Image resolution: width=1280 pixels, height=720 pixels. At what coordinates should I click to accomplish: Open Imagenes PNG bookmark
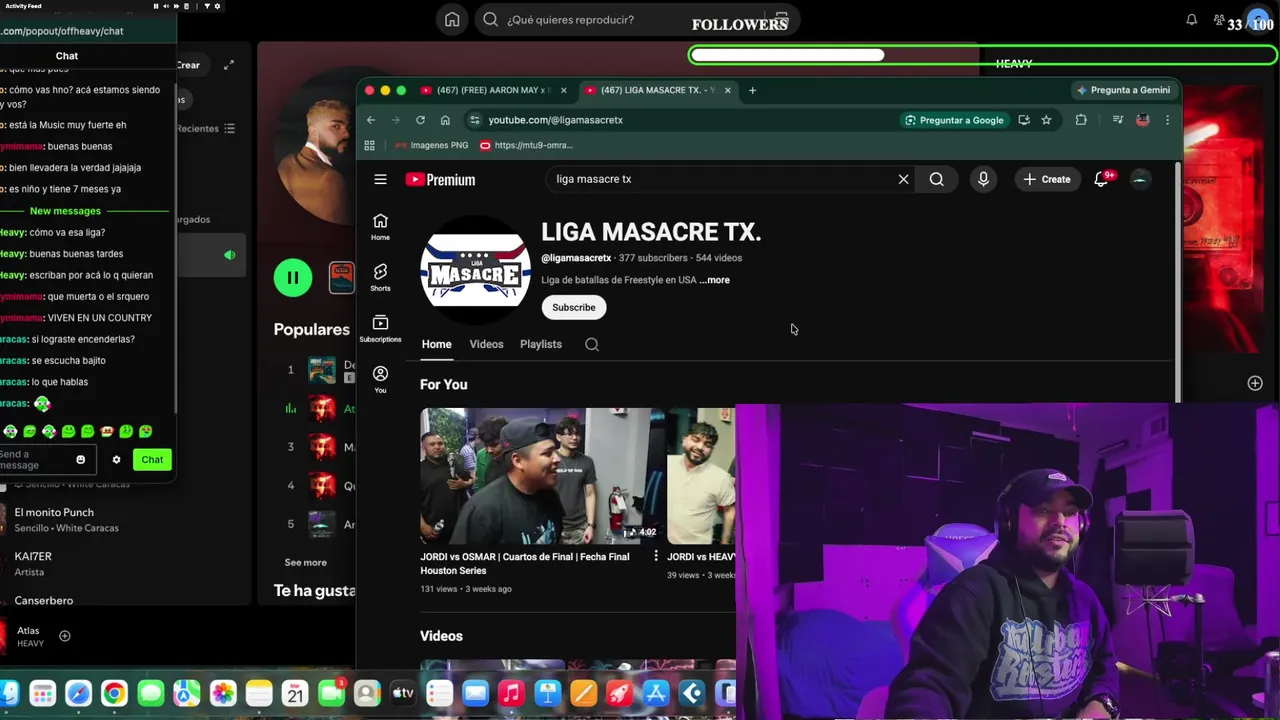pyautogui.click(x=432, y=145)
